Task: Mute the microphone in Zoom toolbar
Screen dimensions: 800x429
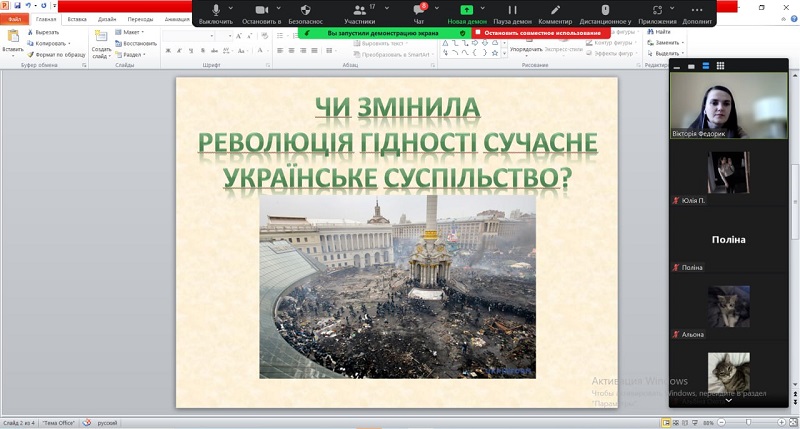Action: (215, 11)
